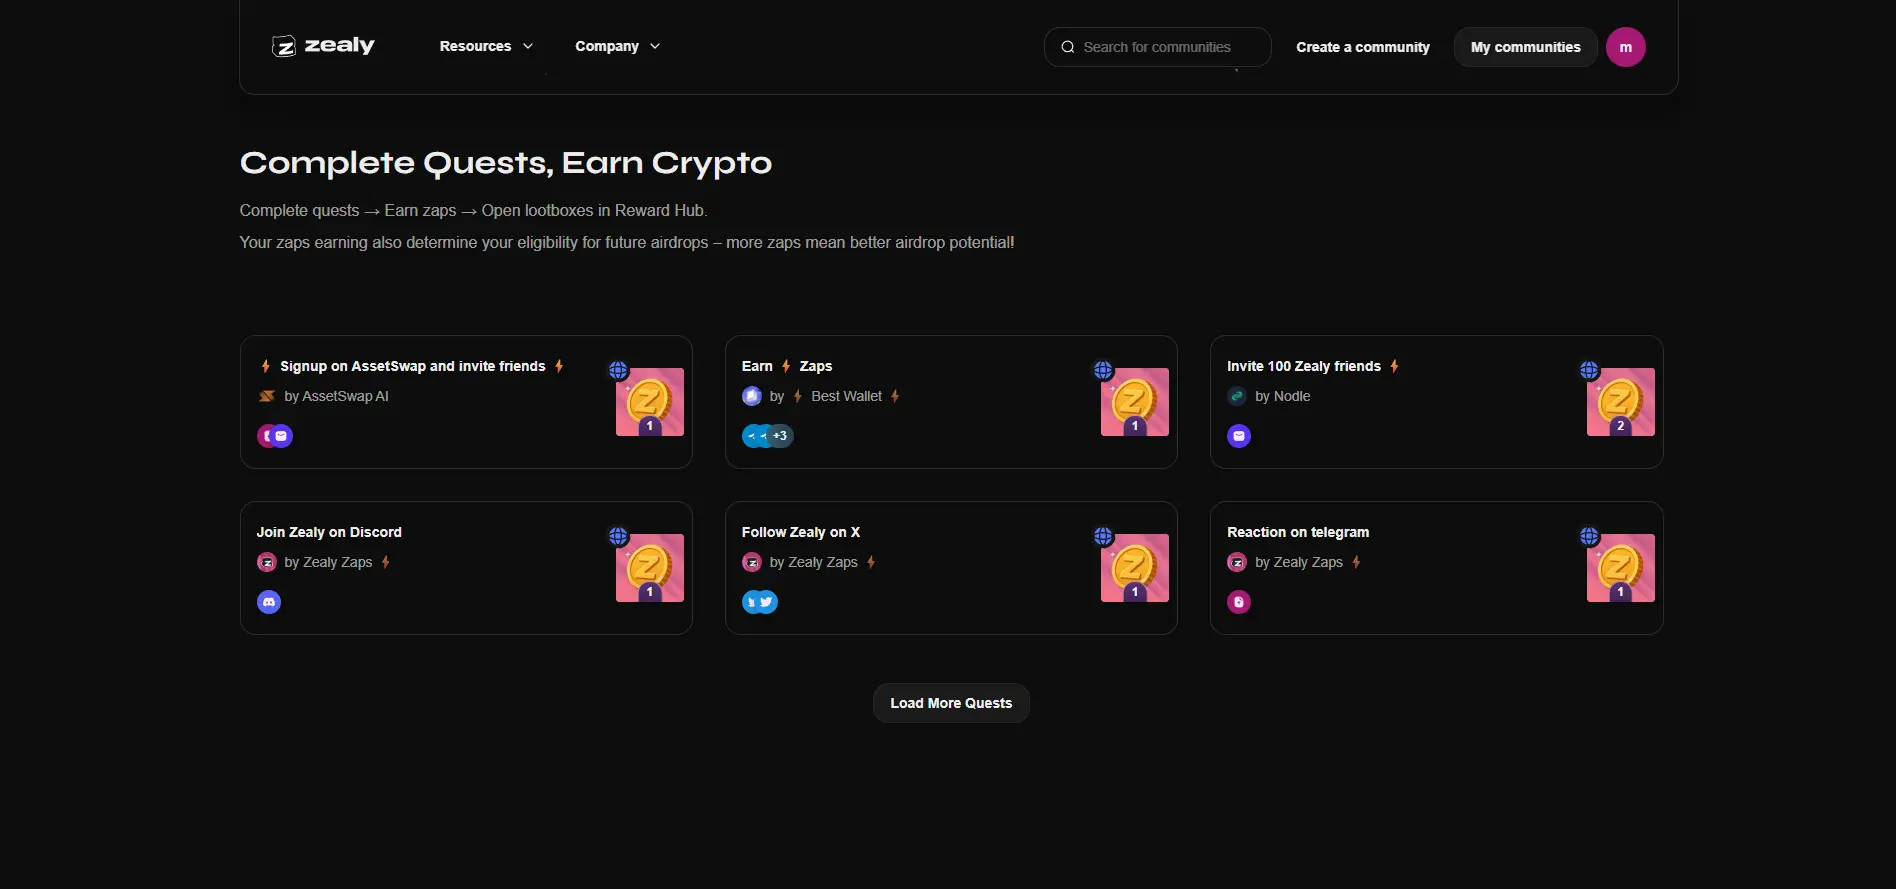Click Zealy Zaps logo on telegram quest
This screenshot has width=1896, height=889.
(1237, 562)
